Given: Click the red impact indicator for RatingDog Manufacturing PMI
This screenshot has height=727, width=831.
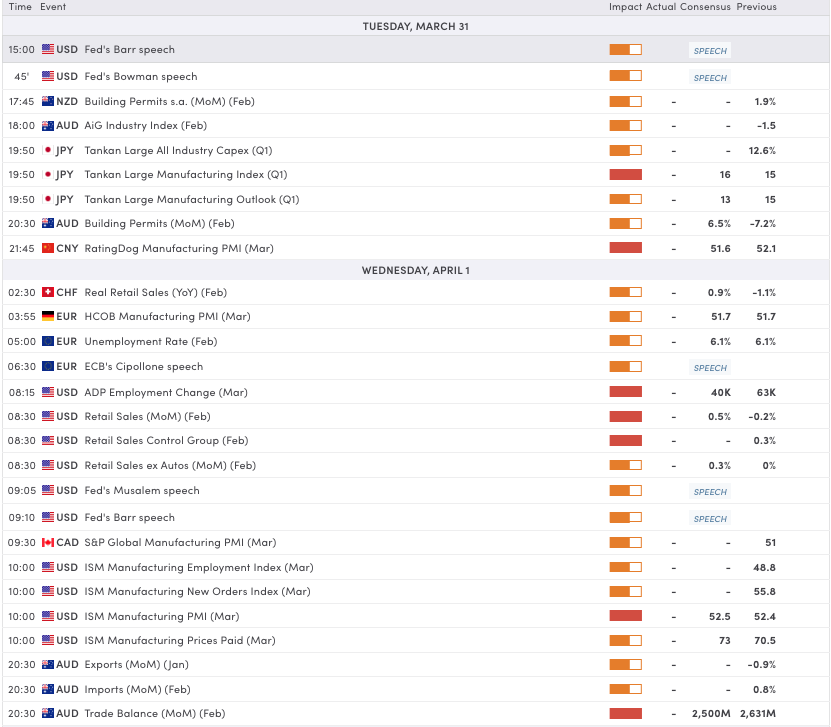Looking at the screenshot, I should 625,247.
